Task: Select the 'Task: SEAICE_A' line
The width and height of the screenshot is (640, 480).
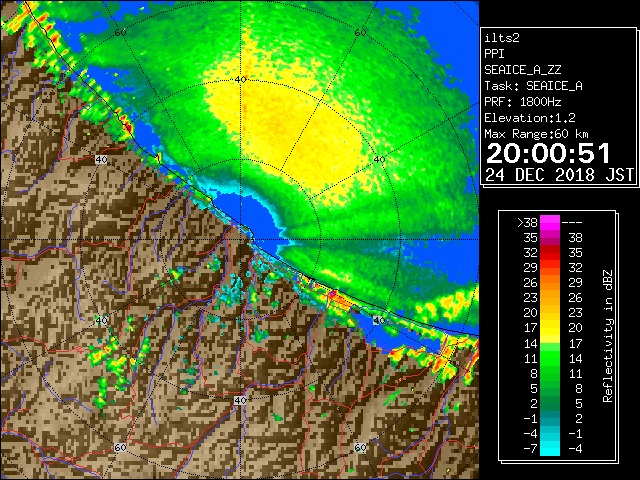Action: 533,86
